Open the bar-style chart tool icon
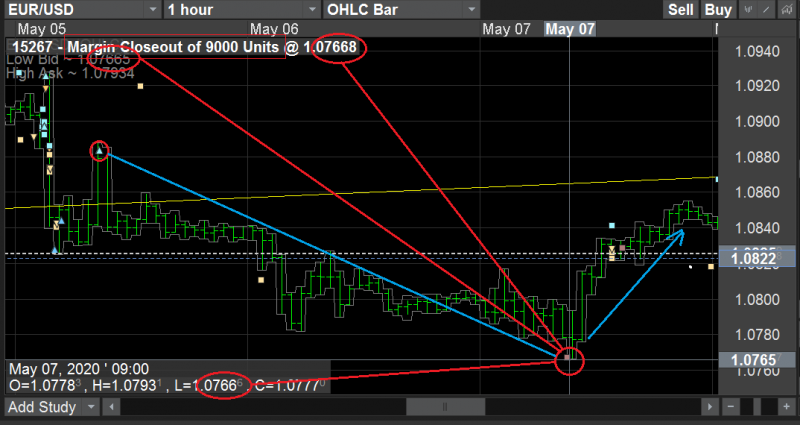This screenshot has height=425, width=800. [749, 10]
